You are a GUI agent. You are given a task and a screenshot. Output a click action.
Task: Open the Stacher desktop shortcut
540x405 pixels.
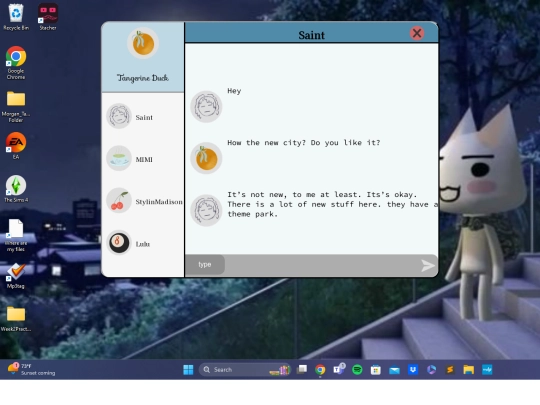(48, 17)
